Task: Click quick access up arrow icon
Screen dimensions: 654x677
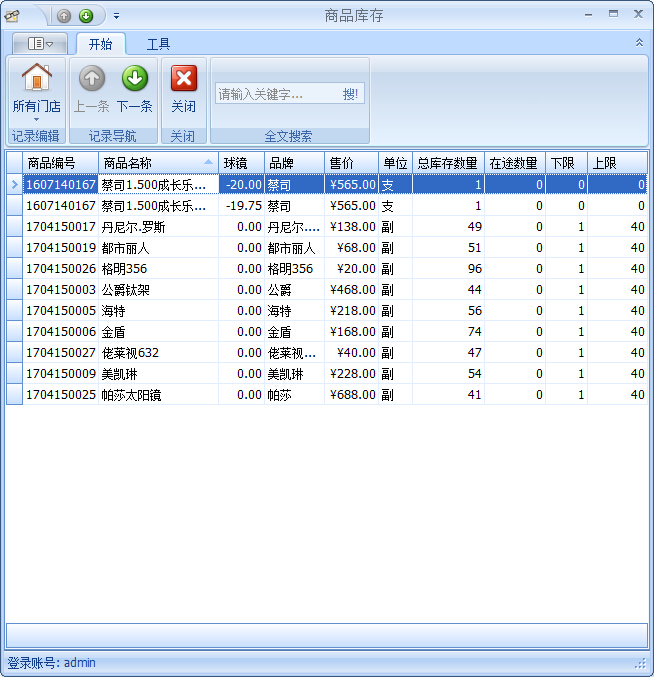Action: click(64, 16)
